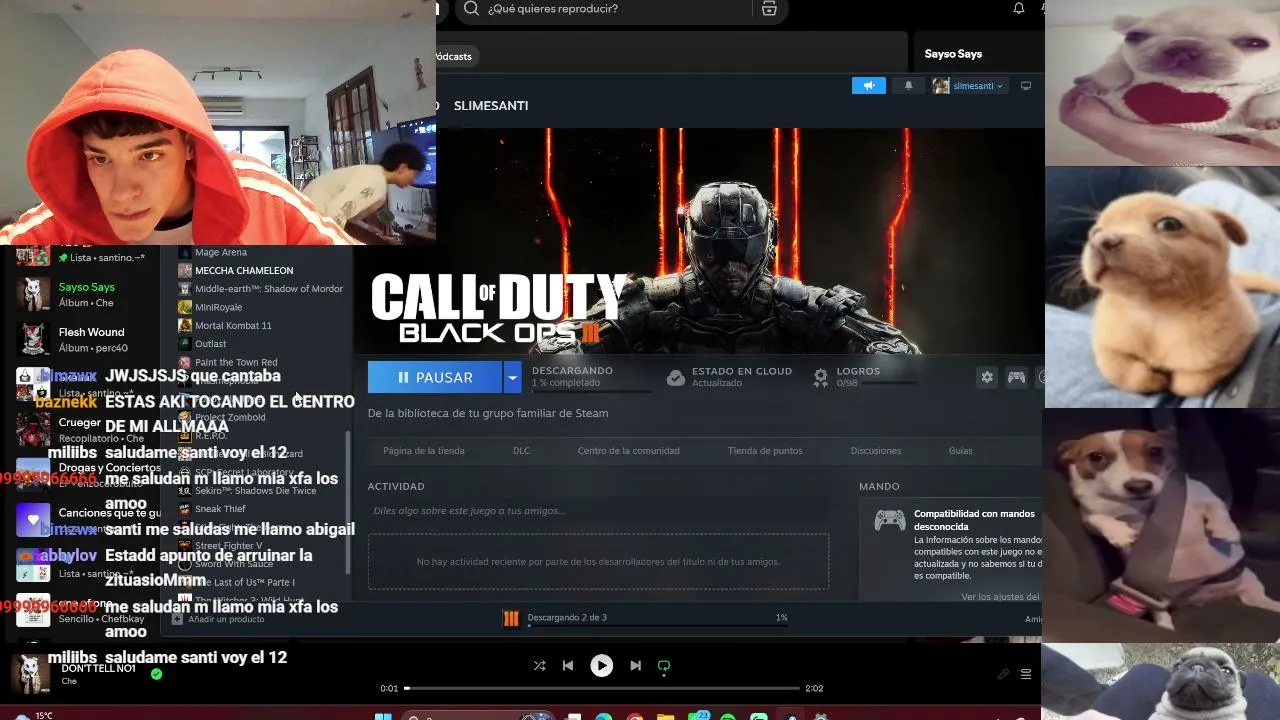The height and width of the screenshot is (720, 1280).
Task: Select Mortal Kombat 11 in library
Action: [x=233, y=325]
